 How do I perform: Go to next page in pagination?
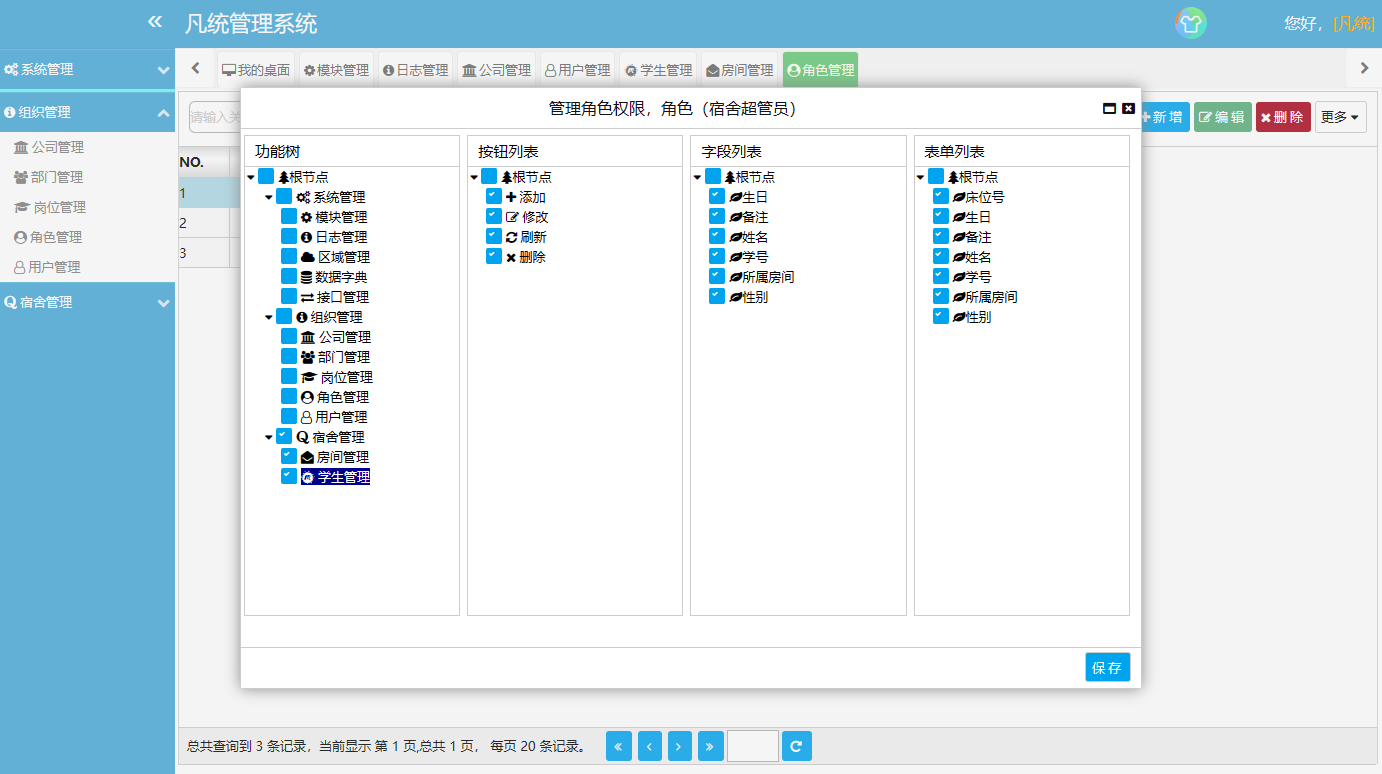(x=679, y=746)
